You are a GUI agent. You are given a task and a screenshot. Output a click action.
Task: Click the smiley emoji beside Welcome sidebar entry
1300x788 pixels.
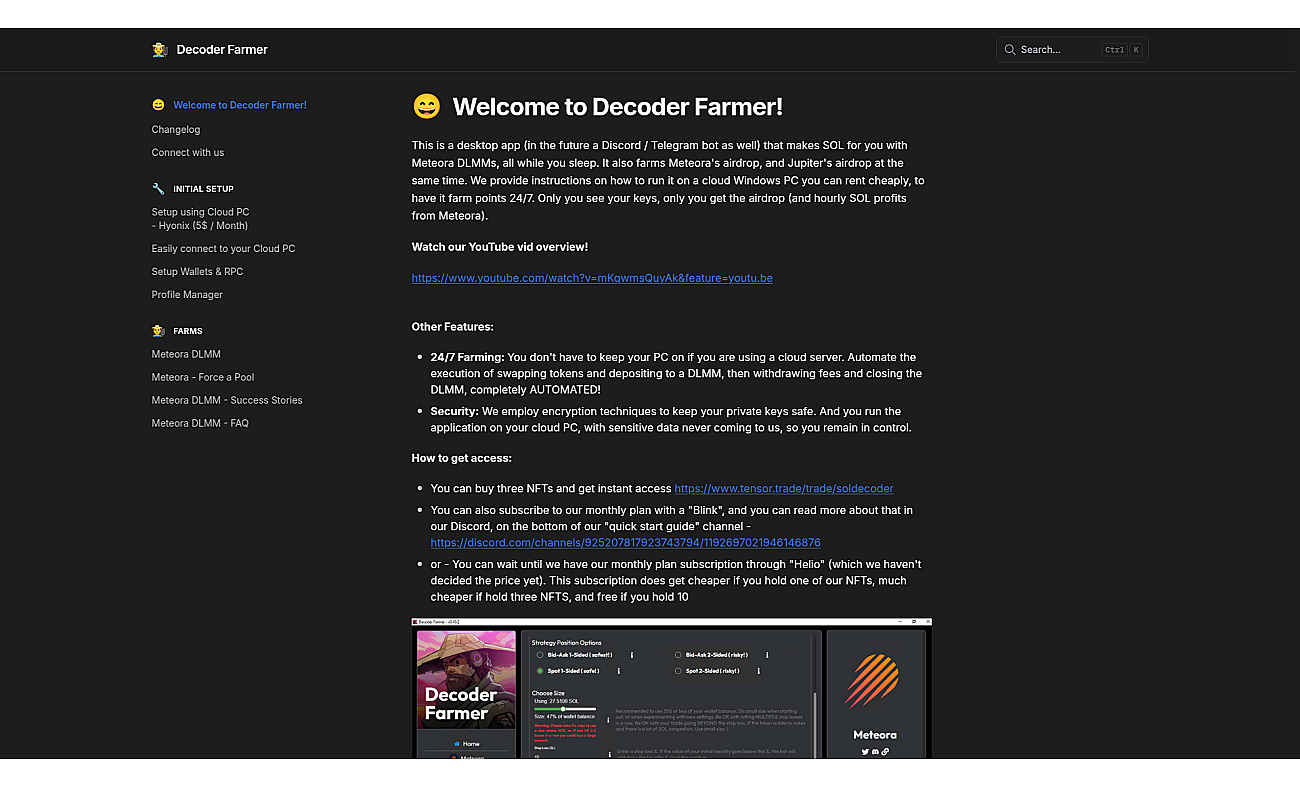158,105
